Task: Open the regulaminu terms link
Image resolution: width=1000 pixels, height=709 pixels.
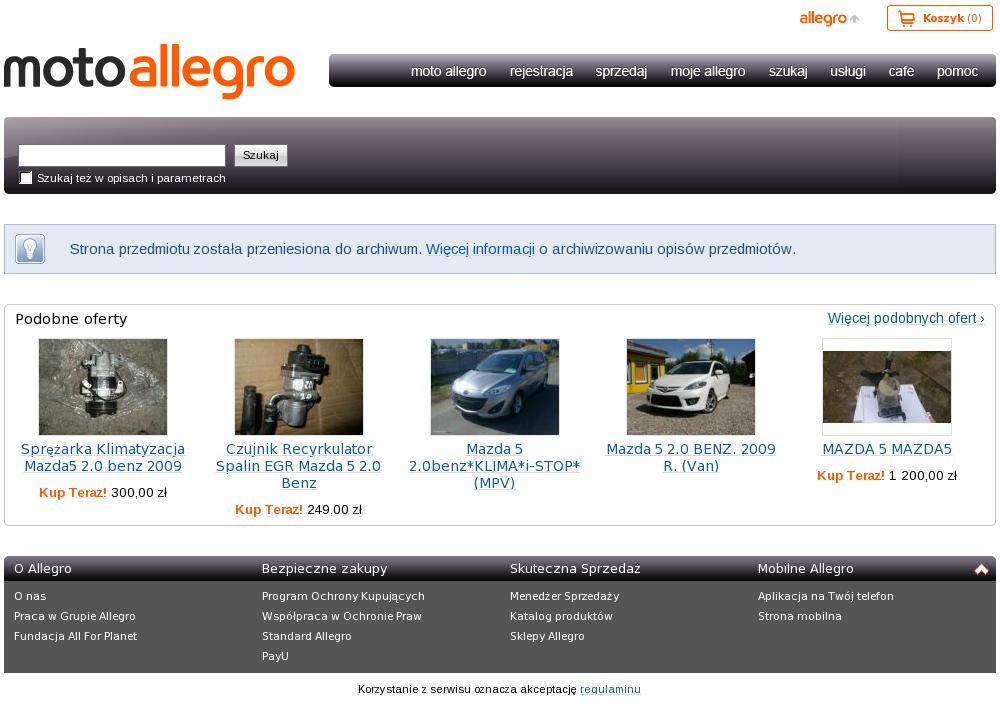Action: pos(610,689)
